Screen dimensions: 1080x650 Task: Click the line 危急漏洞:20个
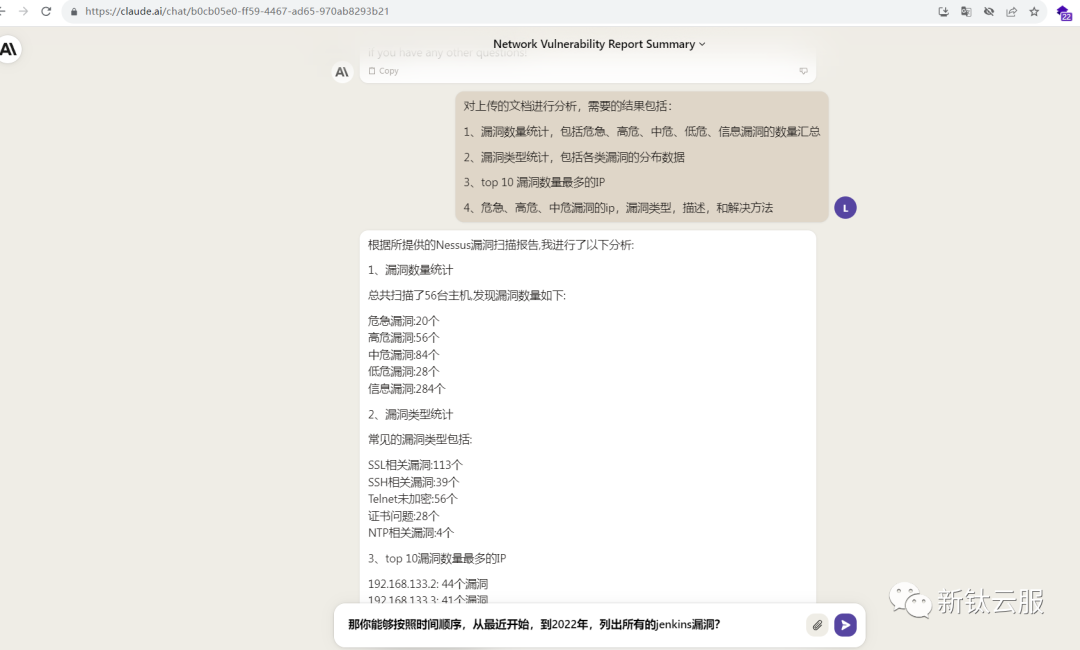pos(404,321)
